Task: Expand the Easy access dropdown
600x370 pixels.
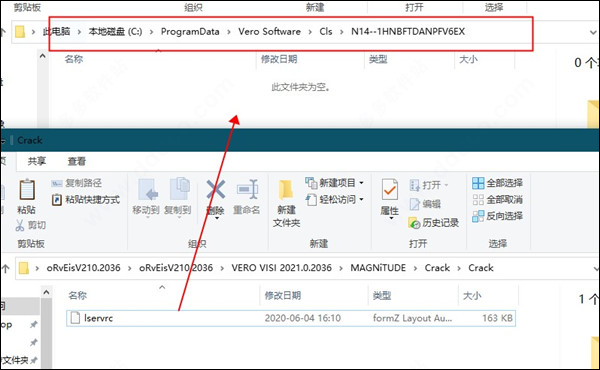Action: click(x=361, y=199)
